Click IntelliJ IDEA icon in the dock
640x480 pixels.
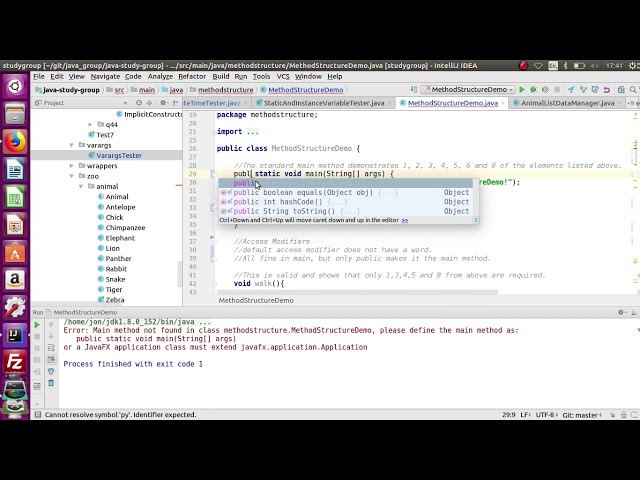pyautogui.click(x=15, y=335)
